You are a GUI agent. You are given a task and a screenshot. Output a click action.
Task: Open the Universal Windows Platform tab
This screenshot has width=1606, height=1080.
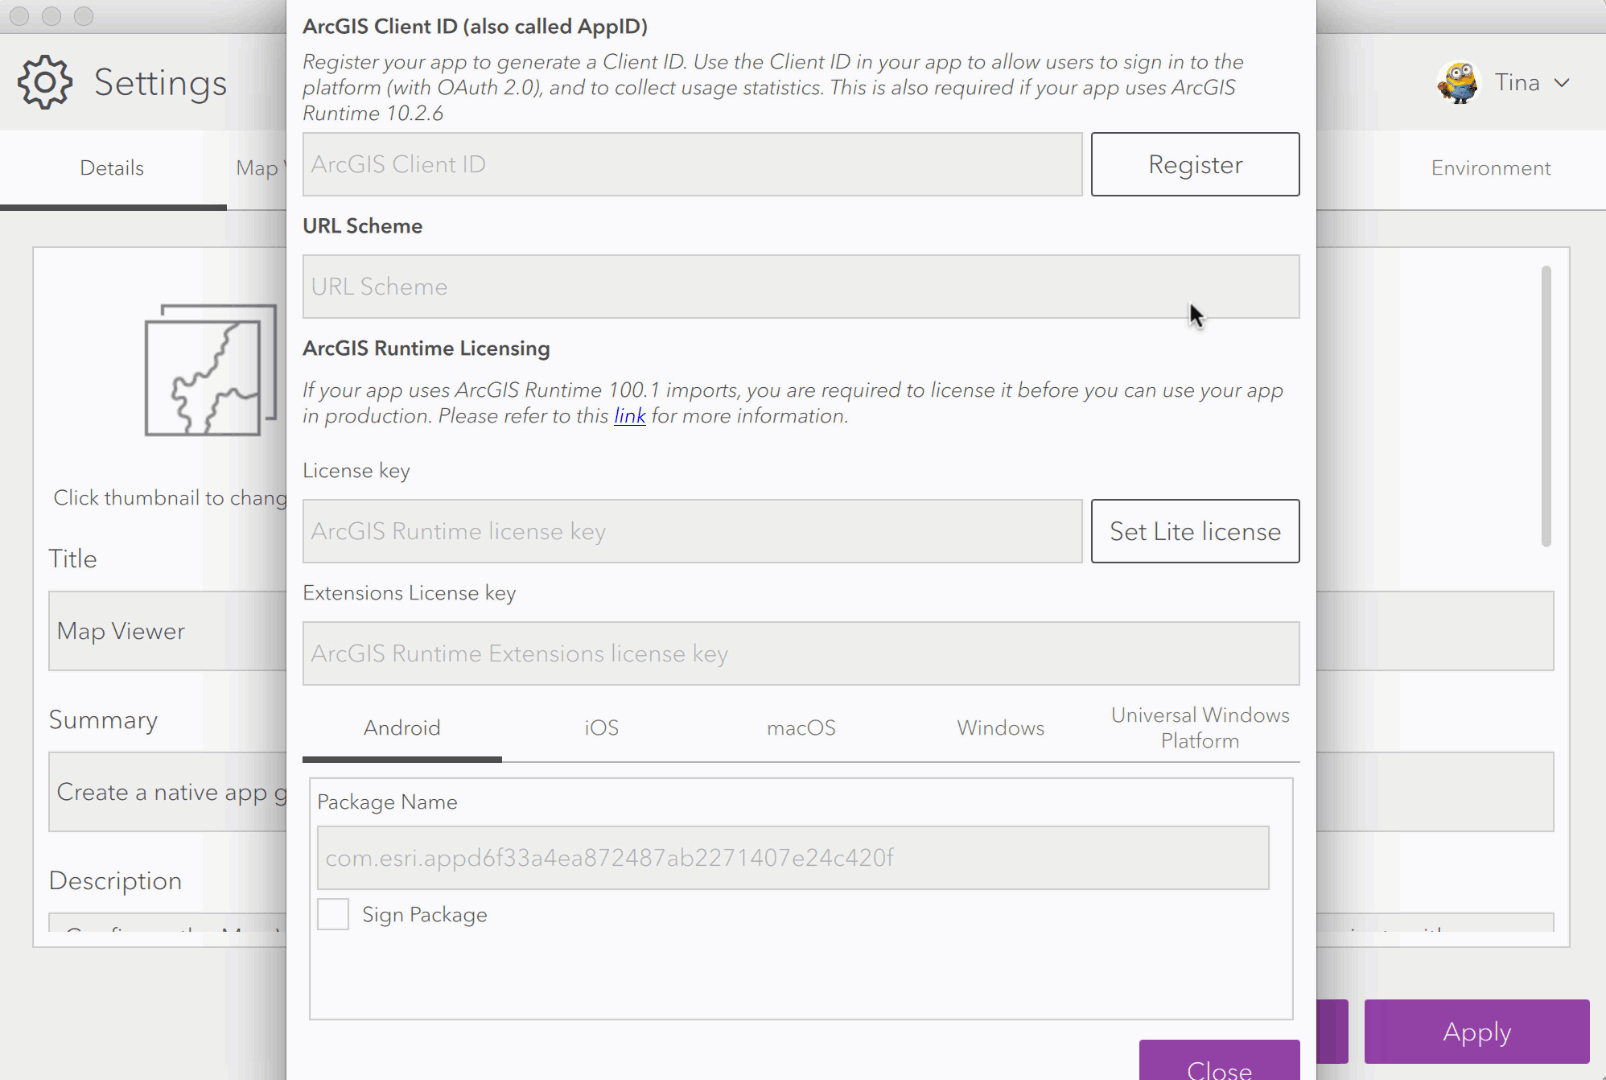tap(1200, 728)
